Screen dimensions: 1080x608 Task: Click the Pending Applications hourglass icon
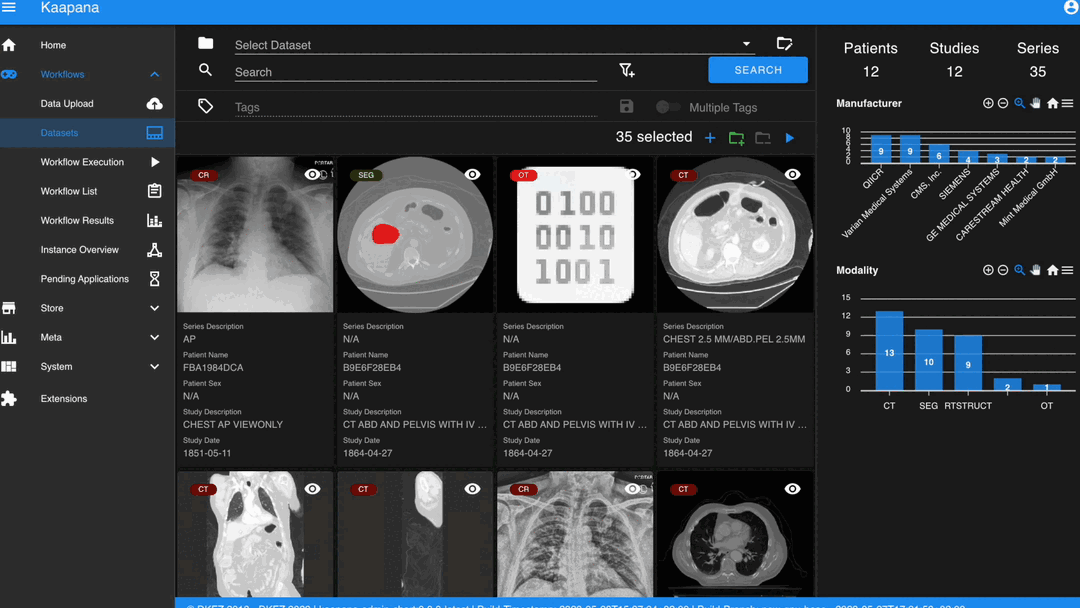click(x=154, y=279)
